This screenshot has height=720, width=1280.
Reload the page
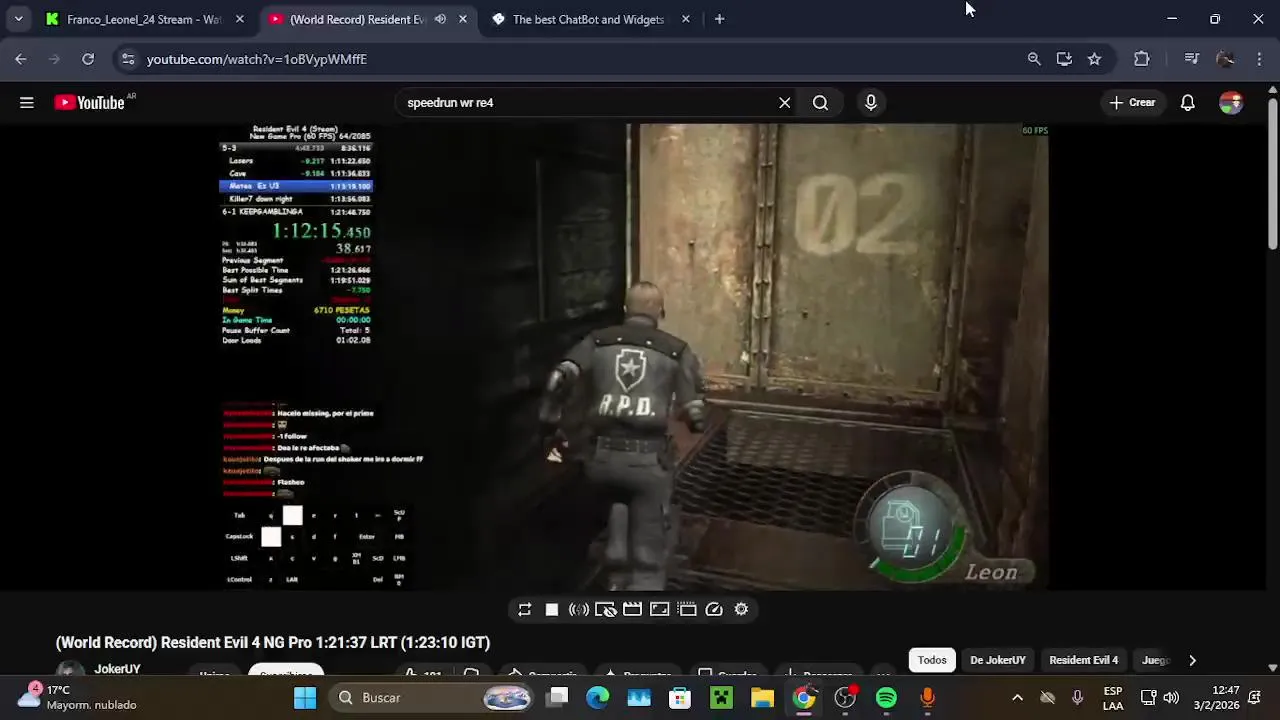(x=88, y=59)
